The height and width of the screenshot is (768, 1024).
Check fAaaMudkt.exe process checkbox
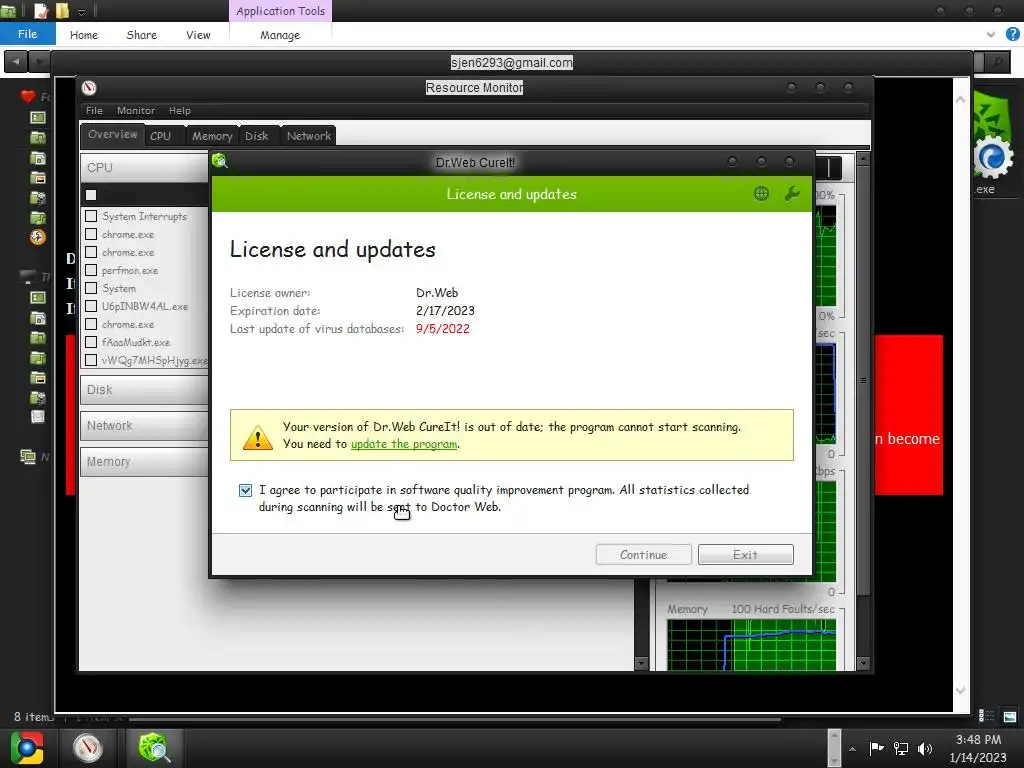coord(91,342)
